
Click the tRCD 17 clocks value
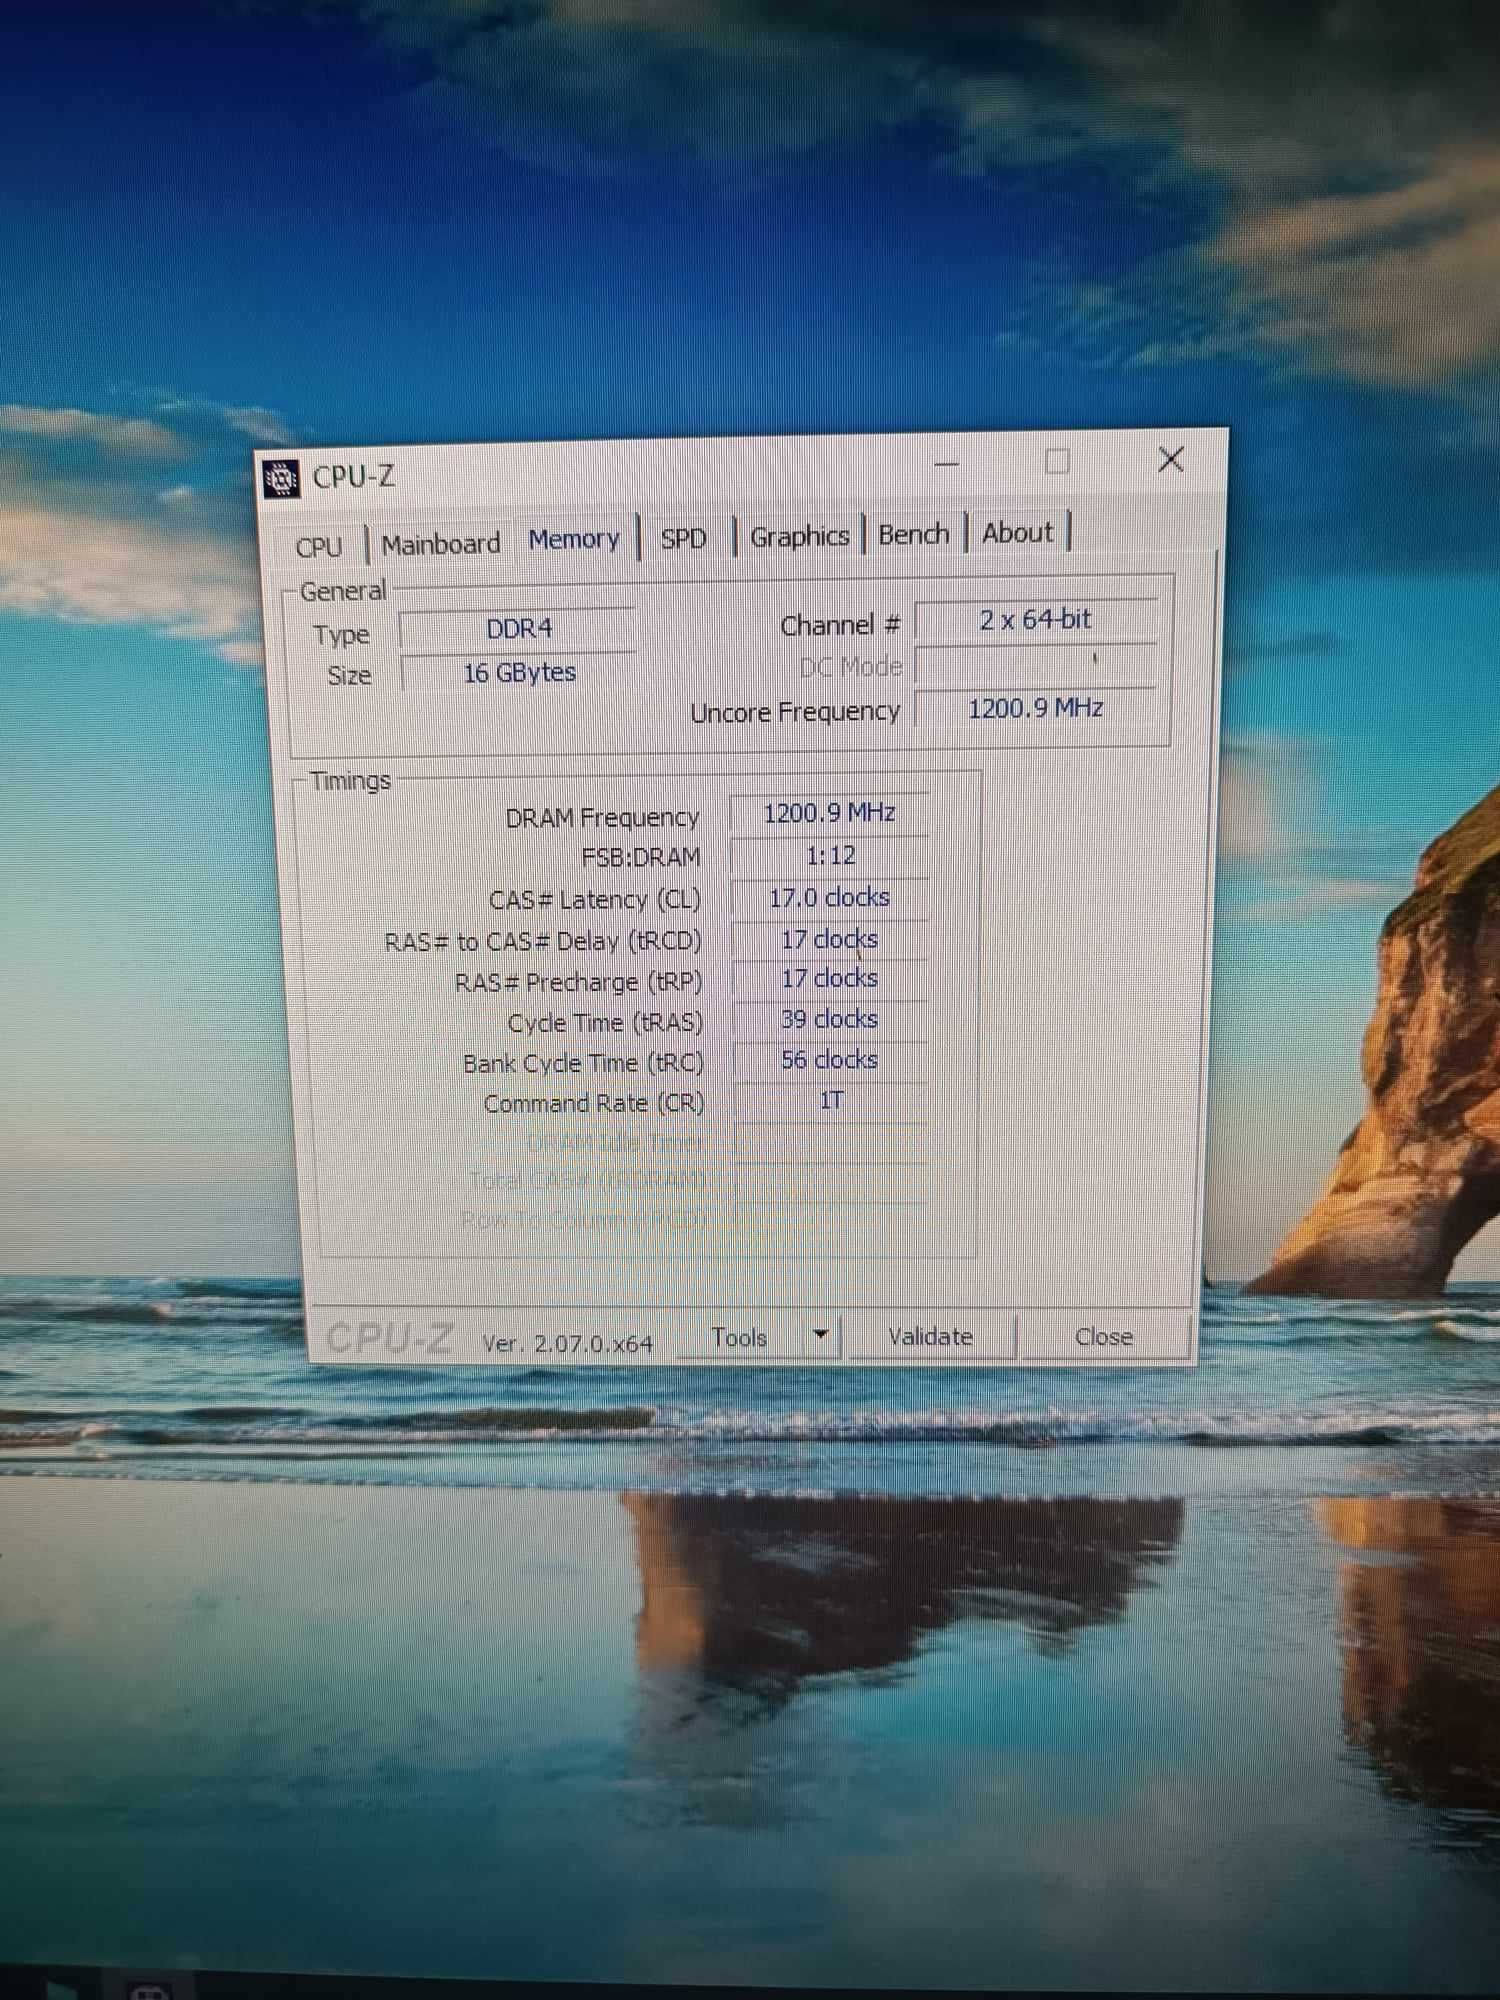pyautogui.click(x=830, y=940)
